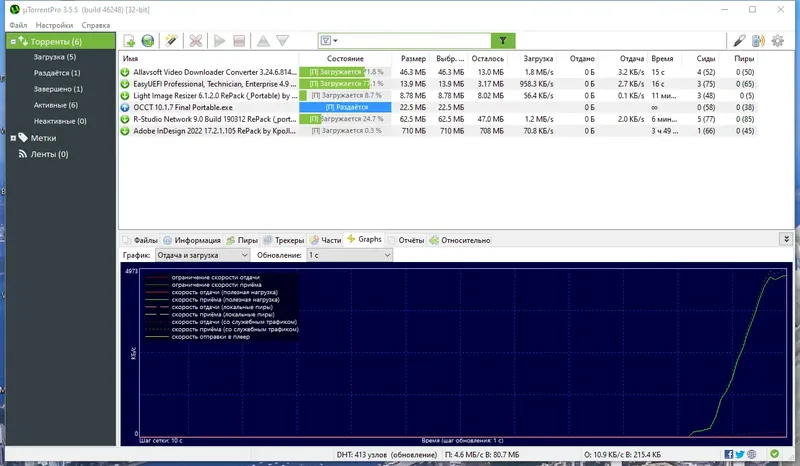Screen dimensions: 800x466
Task: Click the Add Torrent toolbar icon
Action: tap(129, 41)
